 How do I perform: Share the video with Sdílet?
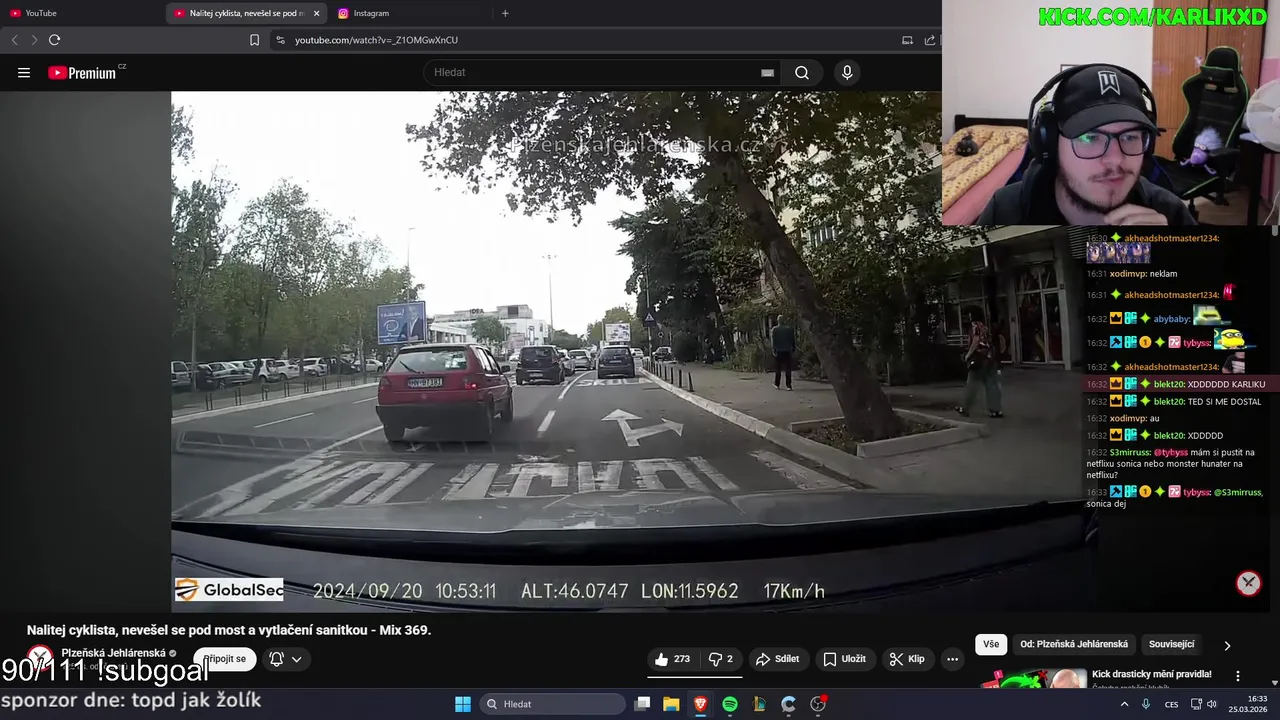[778, 659]
